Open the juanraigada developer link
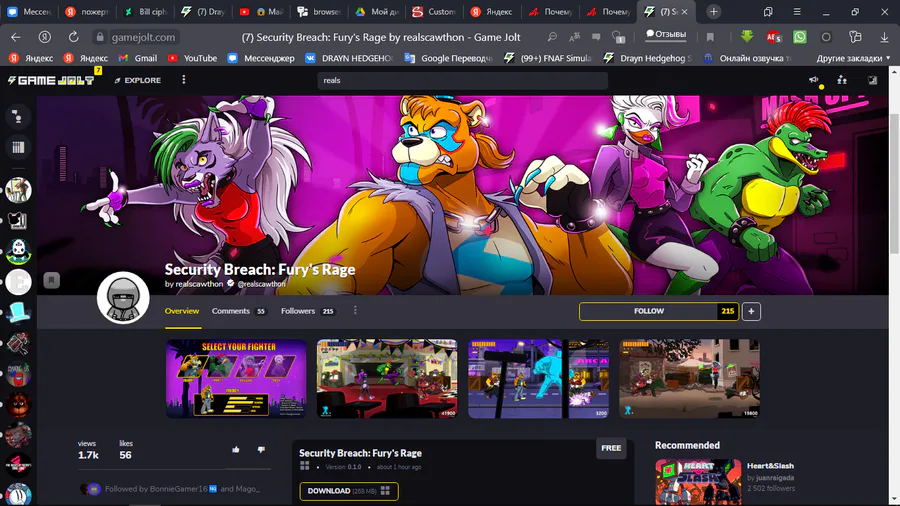This screenshot has height=506, width=900. tap(775, 477)
